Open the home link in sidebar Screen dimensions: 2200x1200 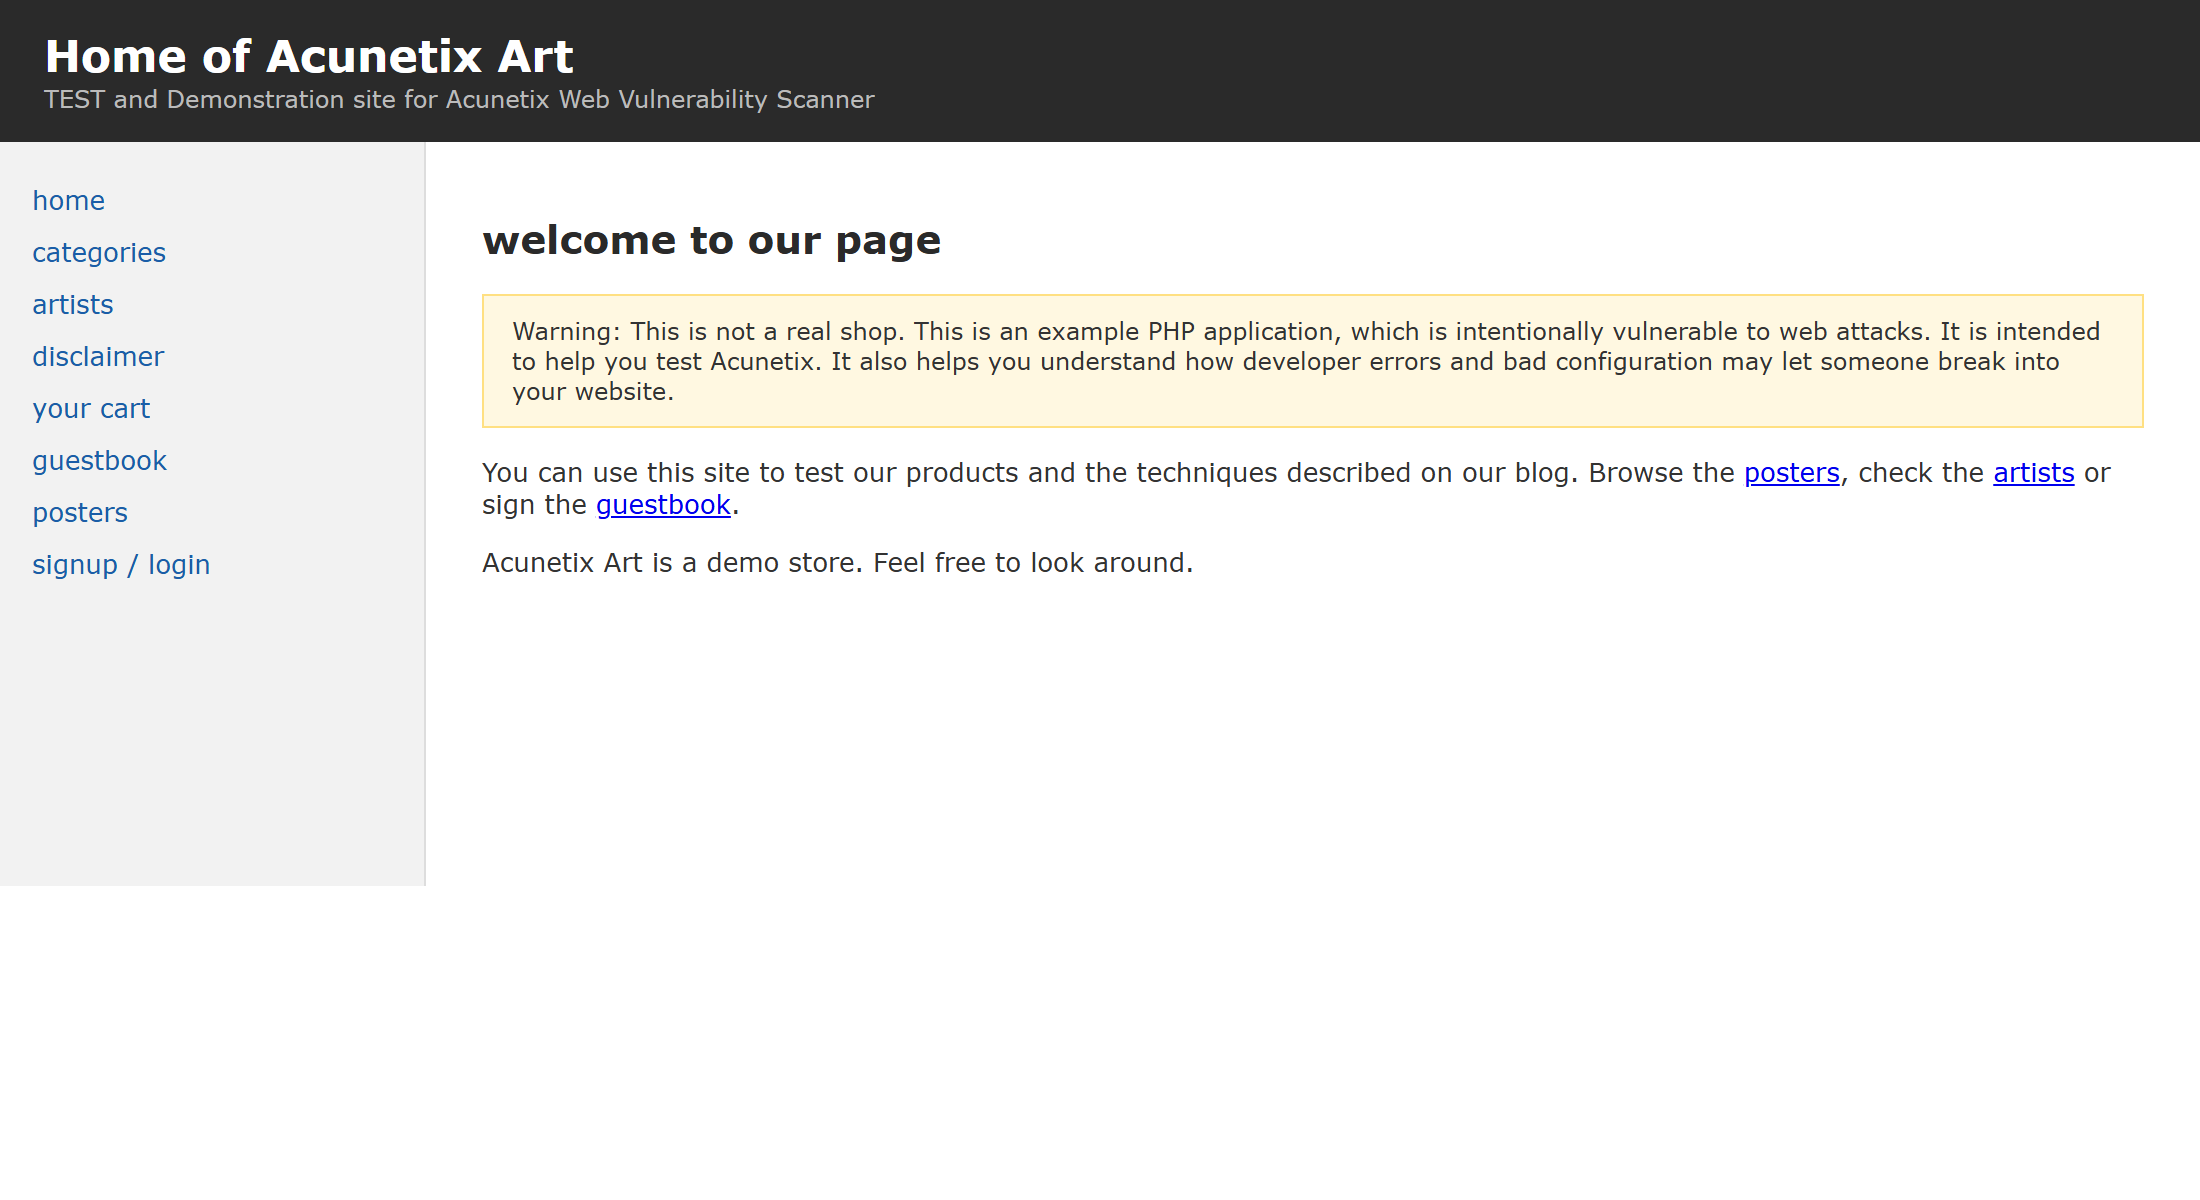(x=68, y=201)
